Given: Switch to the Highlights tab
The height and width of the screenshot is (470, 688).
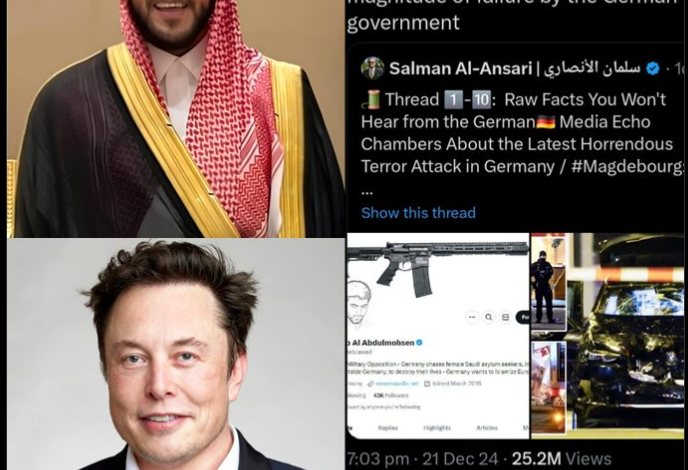Looking at the screenshot, I should [x=437, y=427].
